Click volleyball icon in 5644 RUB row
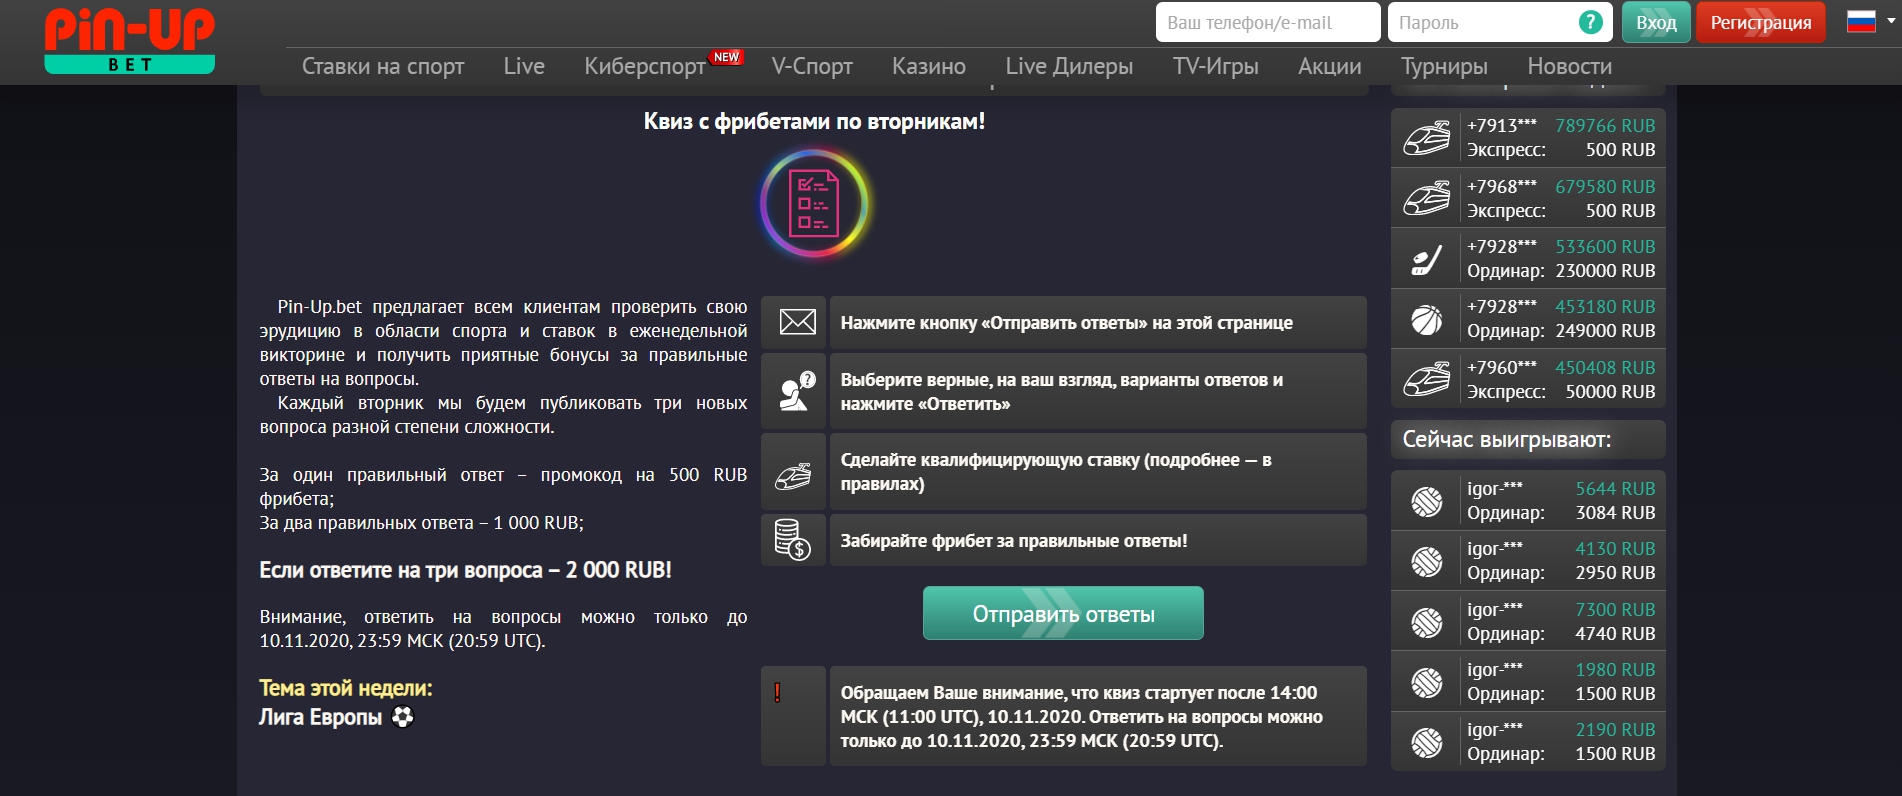 [1426, 501]
